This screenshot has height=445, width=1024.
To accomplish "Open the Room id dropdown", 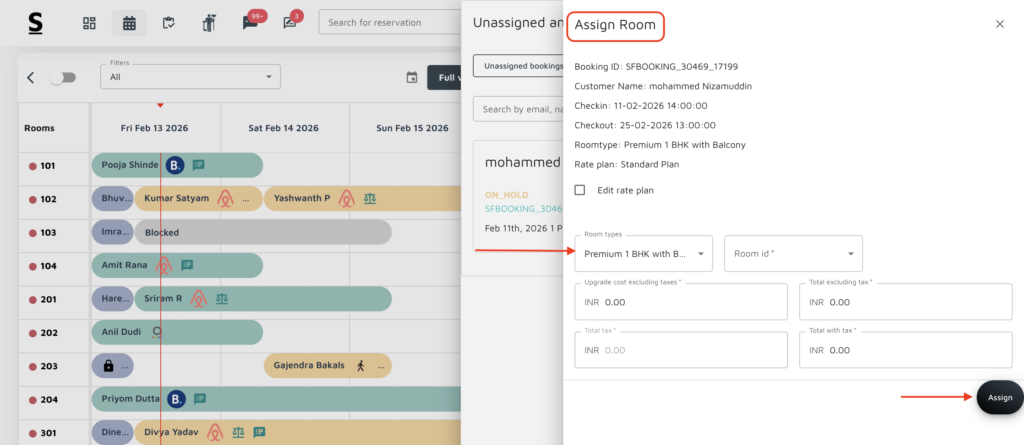I will (792, 254).
